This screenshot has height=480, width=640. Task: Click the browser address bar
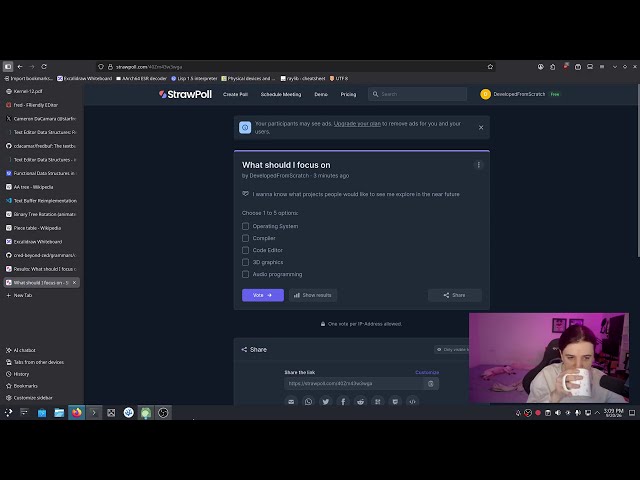point(296,67)
